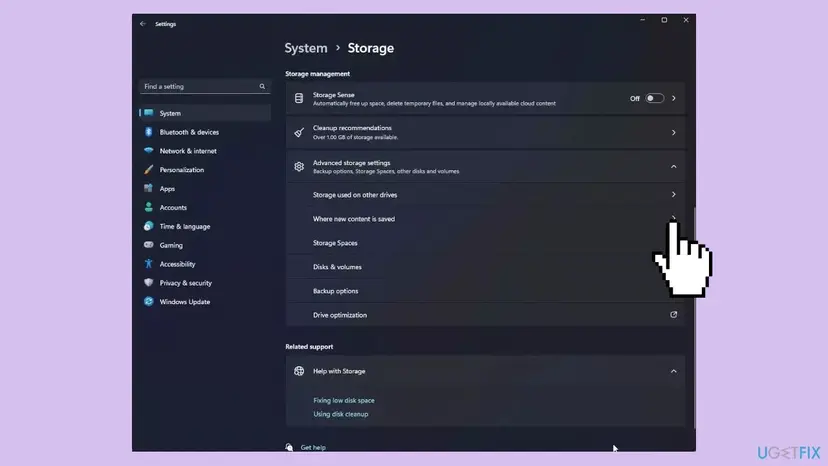Select Gaming label in sidebar
The width and height of the screenshot is (828, 466).
click(171, 245)
